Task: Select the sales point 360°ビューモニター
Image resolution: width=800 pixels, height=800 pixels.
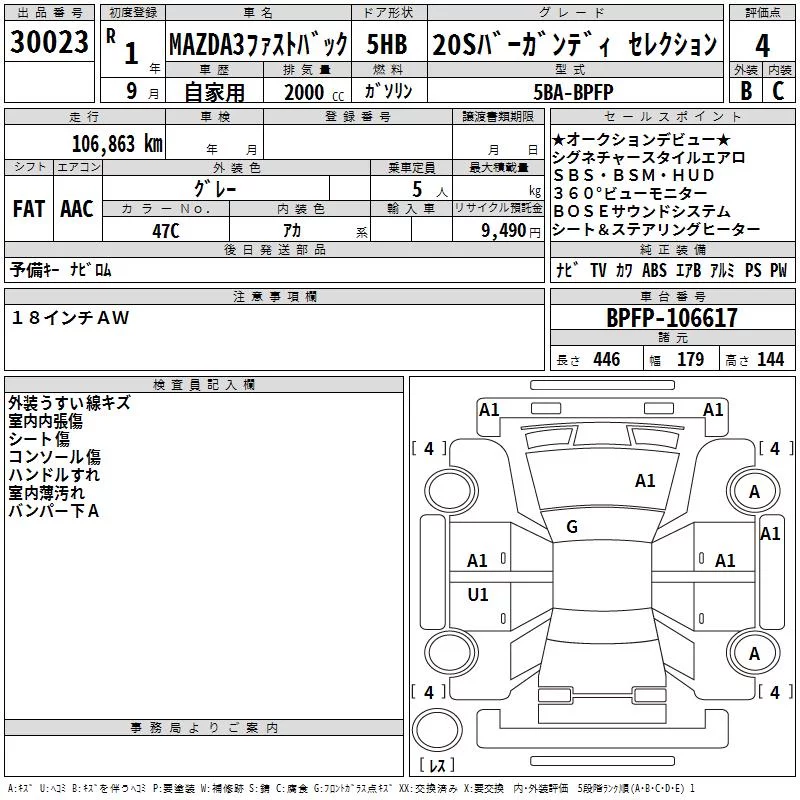Action: (631, 193)
